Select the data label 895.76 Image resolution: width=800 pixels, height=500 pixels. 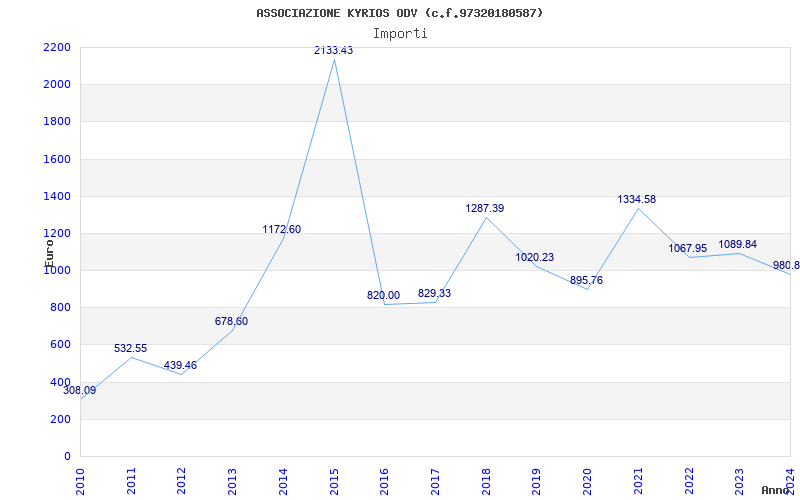[586, 280]
